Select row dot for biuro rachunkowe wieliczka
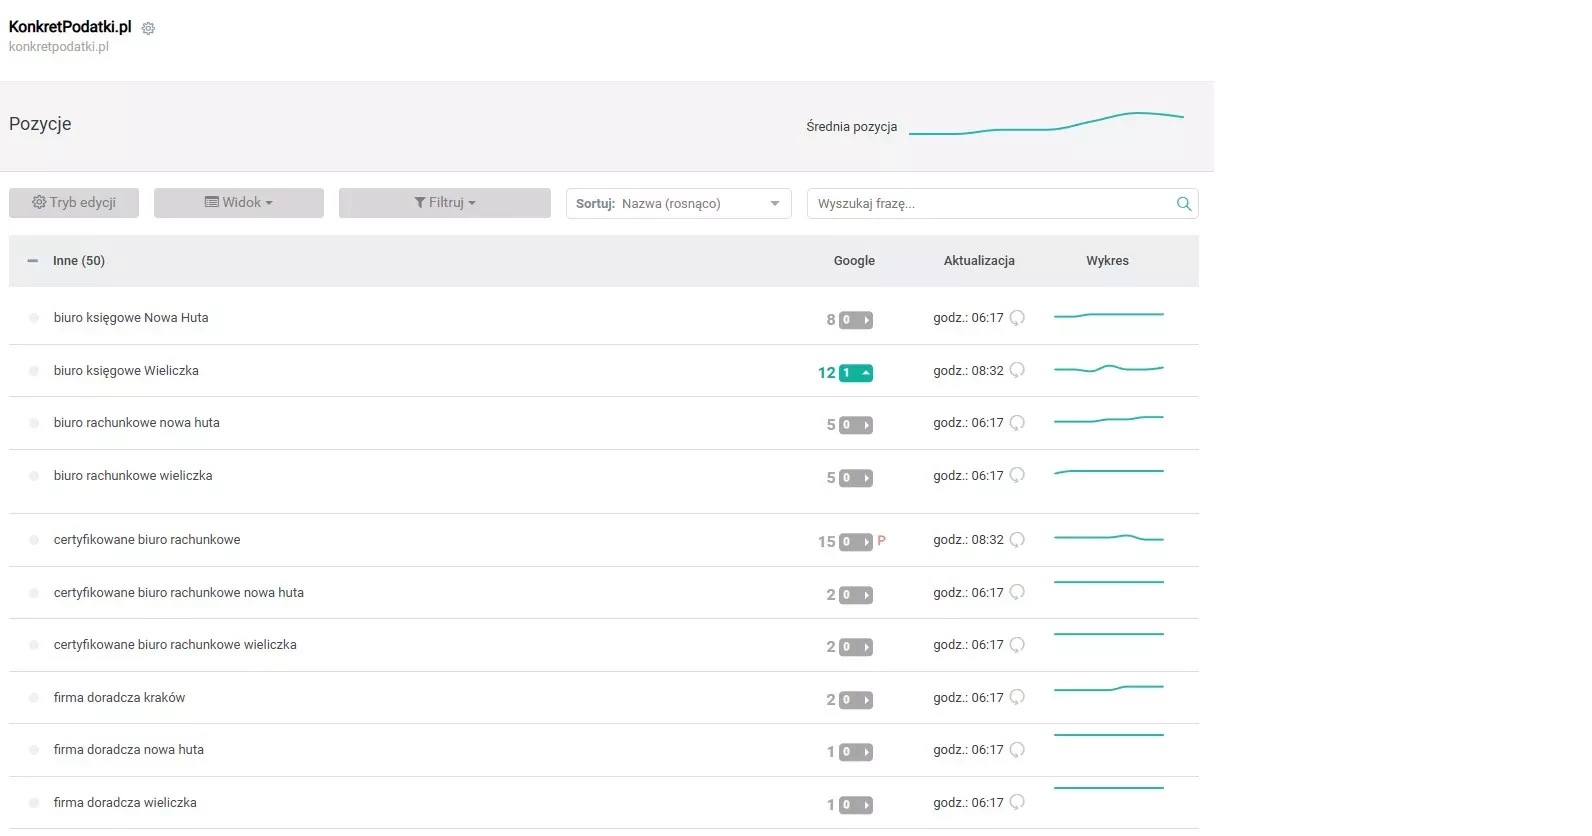The image size is (1592, 836). pyautogui.click(x=34, y=476)
